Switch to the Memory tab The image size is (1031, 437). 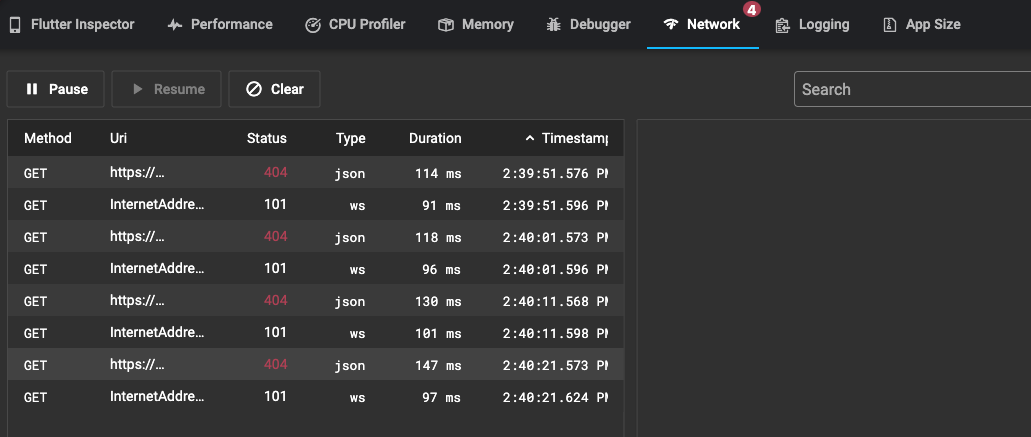coord(475,24)
